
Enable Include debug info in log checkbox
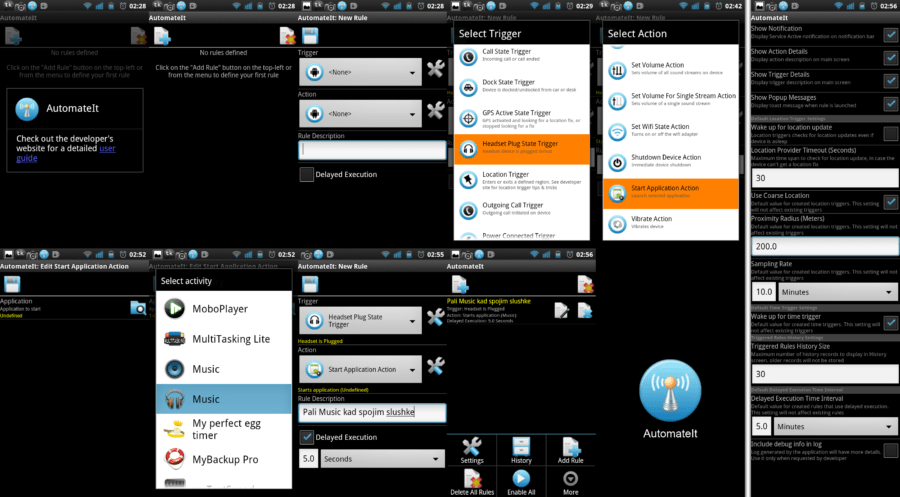click(891, 450)
